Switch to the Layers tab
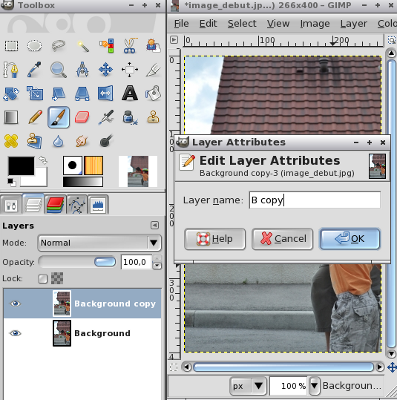The image size is (397, 400). coord(33,204)
